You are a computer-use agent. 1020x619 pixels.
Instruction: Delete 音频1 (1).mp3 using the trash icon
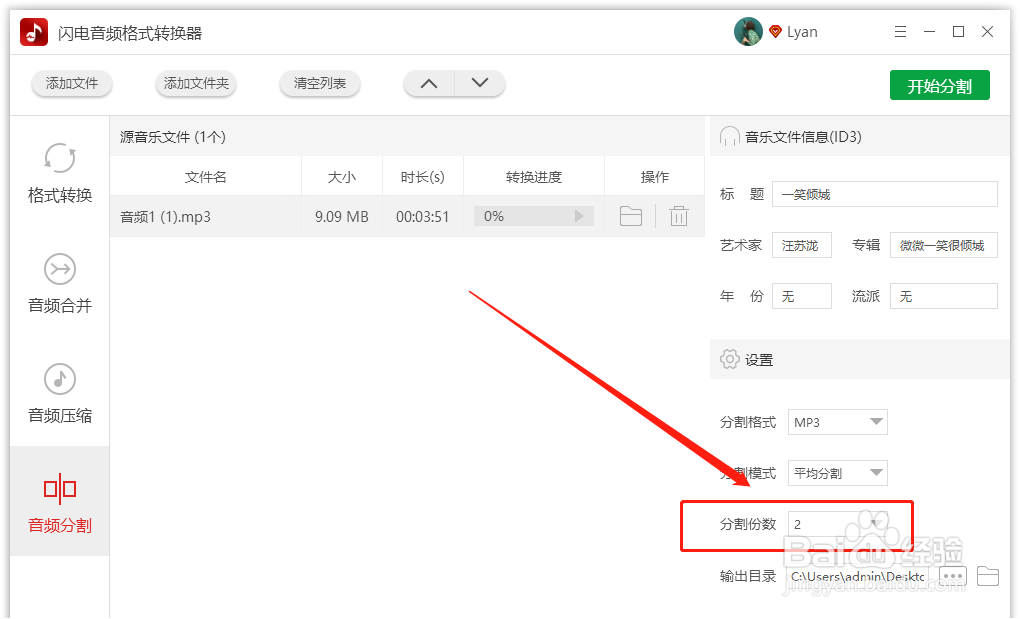coord(678,215)
